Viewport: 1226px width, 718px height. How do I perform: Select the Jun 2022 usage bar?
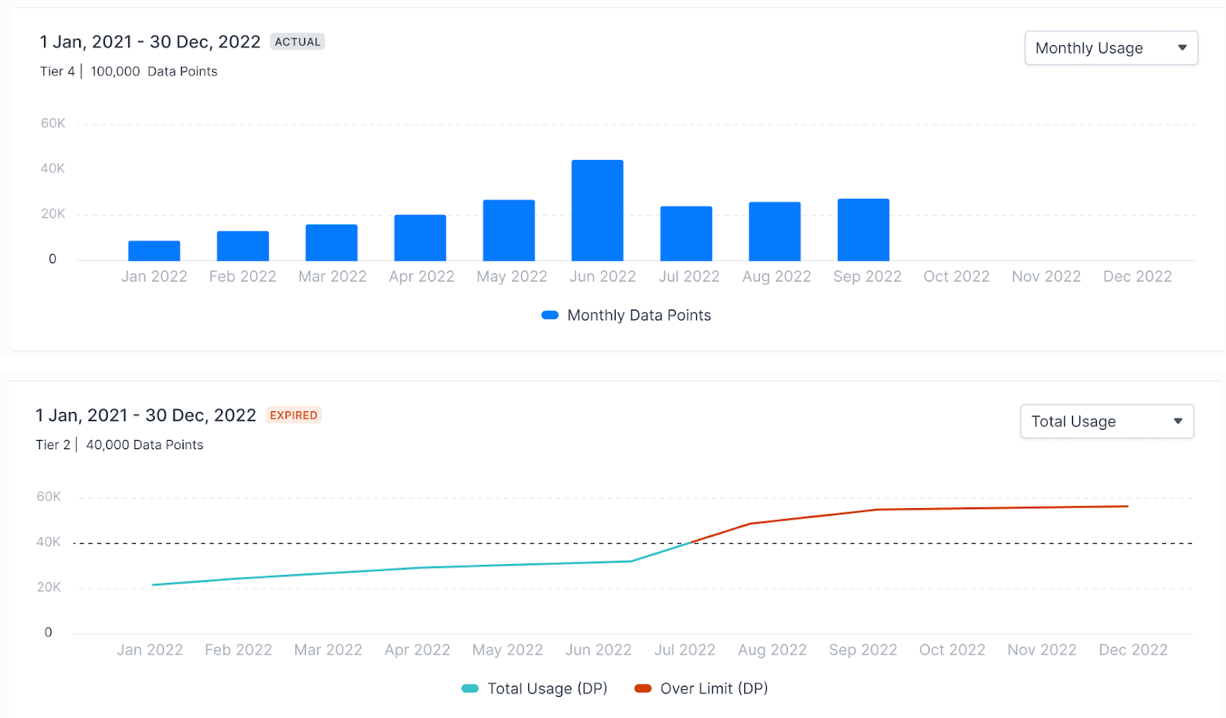(x=597, y=210)
